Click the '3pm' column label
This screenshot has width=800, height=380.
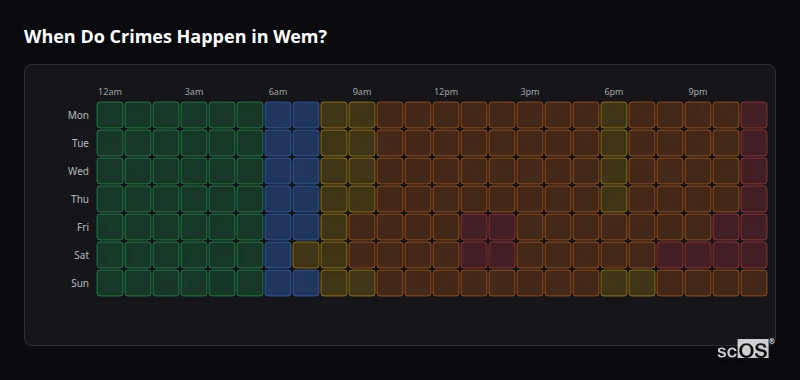tap(530, 92)
